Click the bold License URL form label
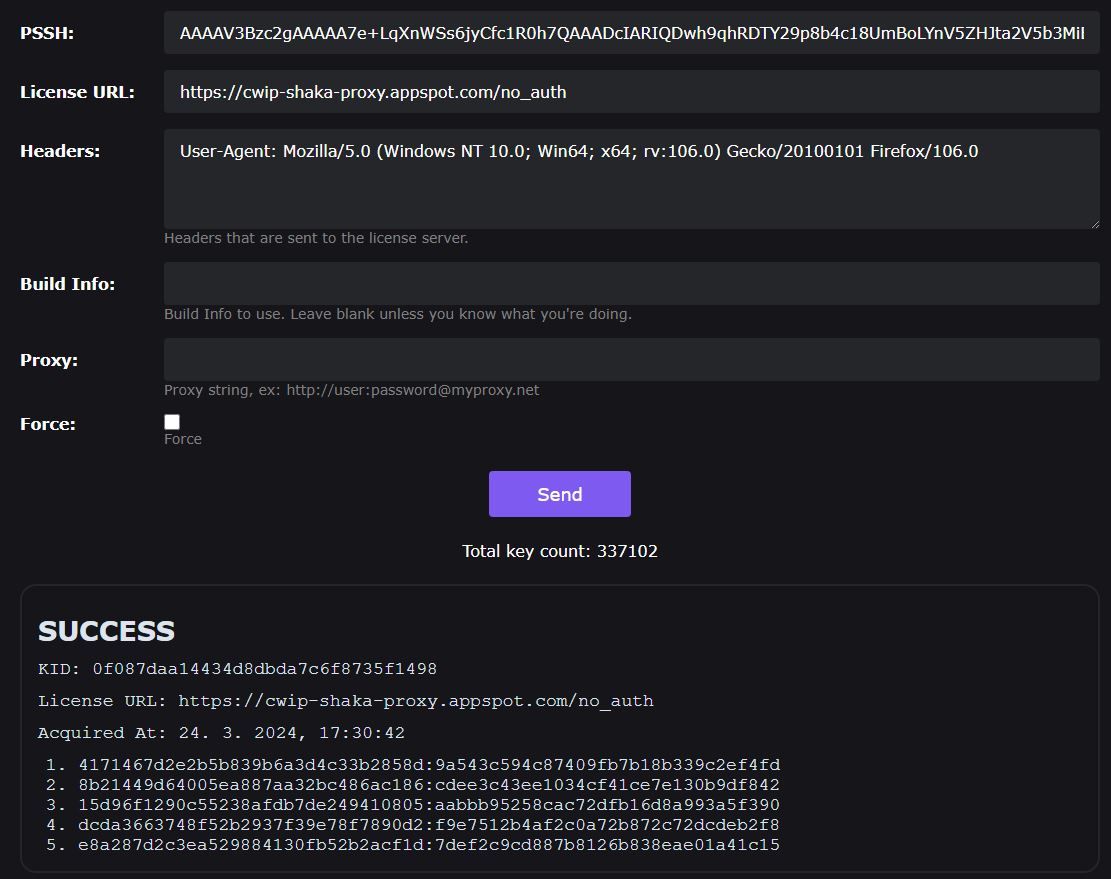Viewport: 1111px width, 879px height. [x=77, y=92]
